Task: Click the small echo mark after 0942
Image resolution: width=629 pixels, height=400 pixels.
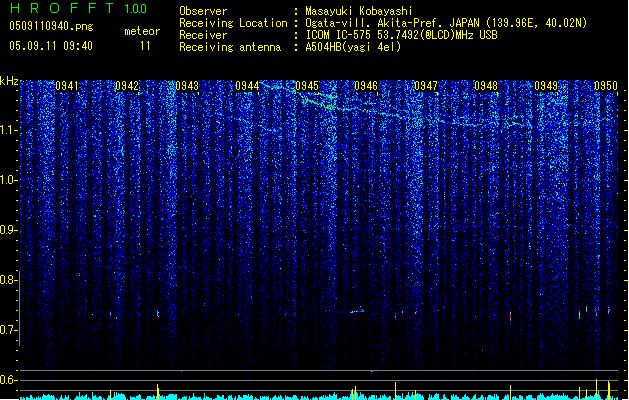Action: click(x=158, y=313)
